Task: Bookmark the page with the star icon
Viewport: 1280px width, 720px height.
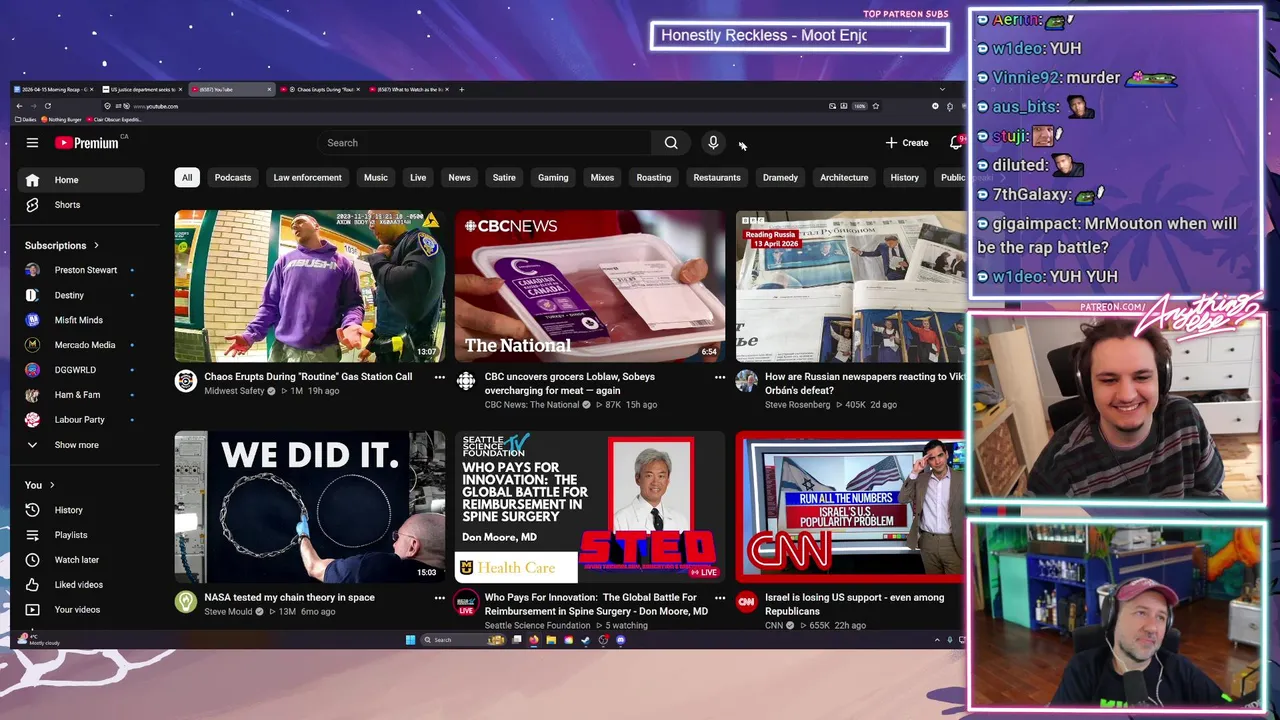Action: click(875, 106)
